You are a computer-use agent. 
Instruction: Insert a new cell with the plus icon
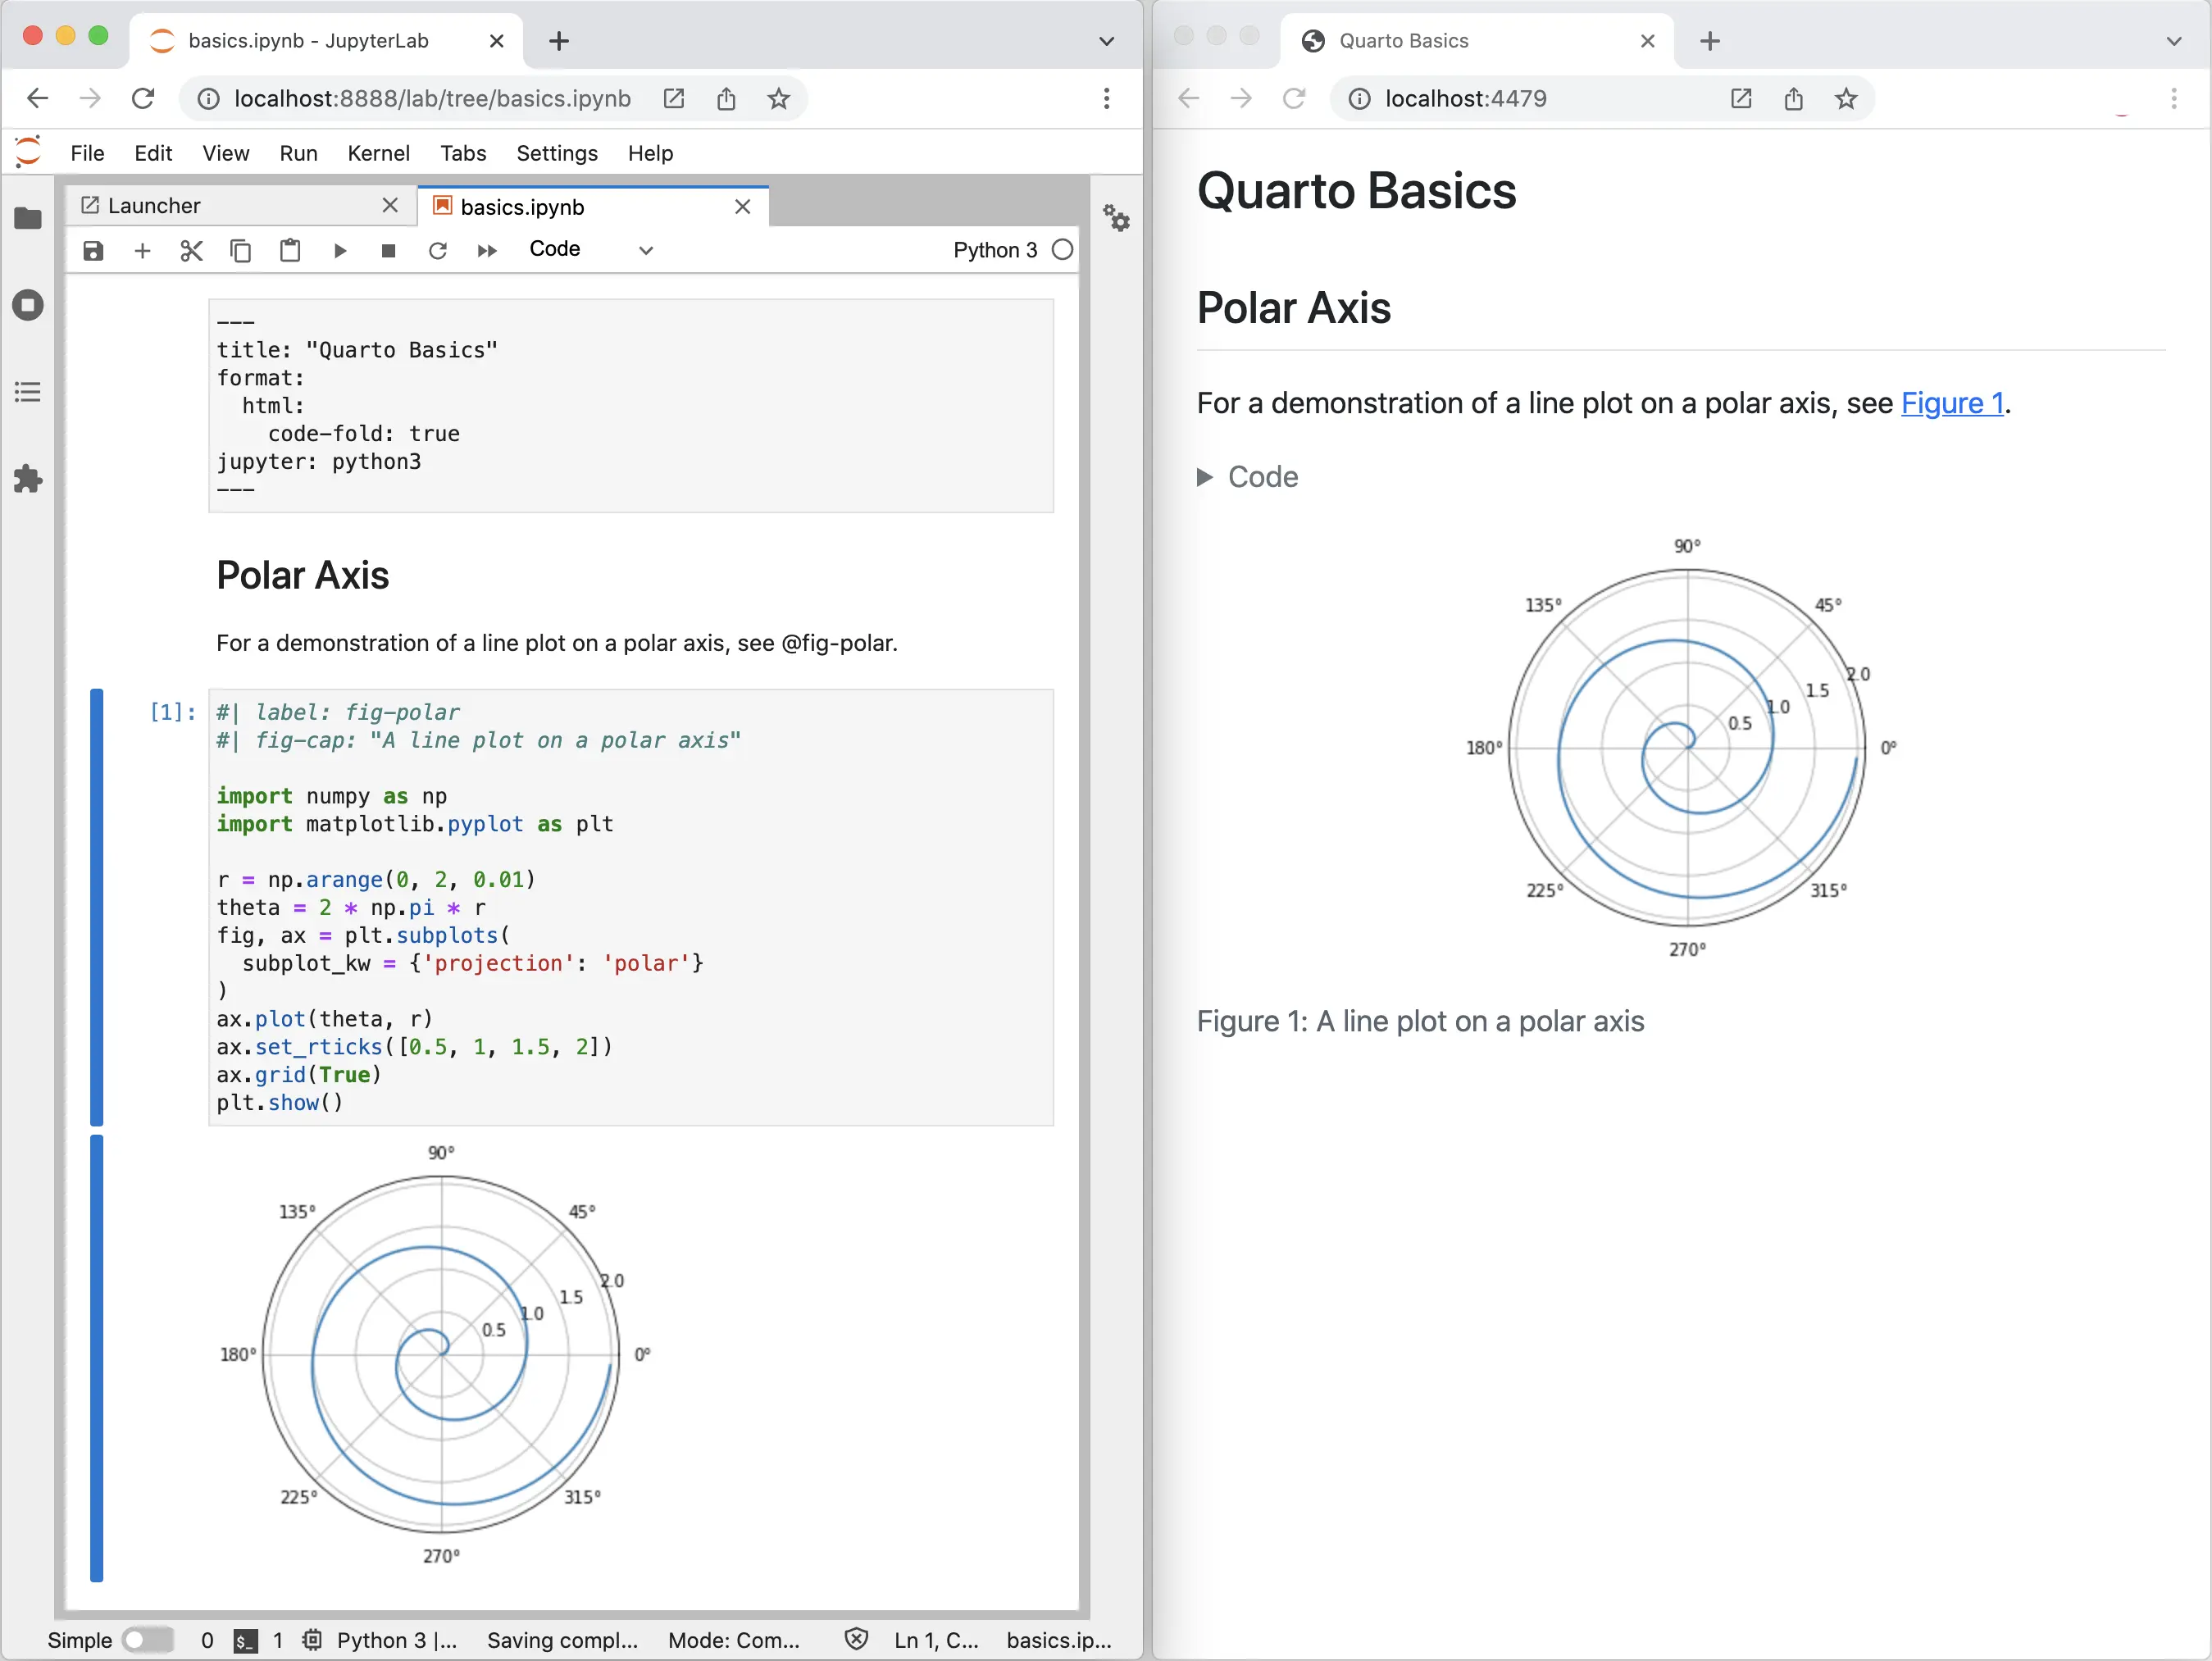pyautogui.click(x=142, y=250)
